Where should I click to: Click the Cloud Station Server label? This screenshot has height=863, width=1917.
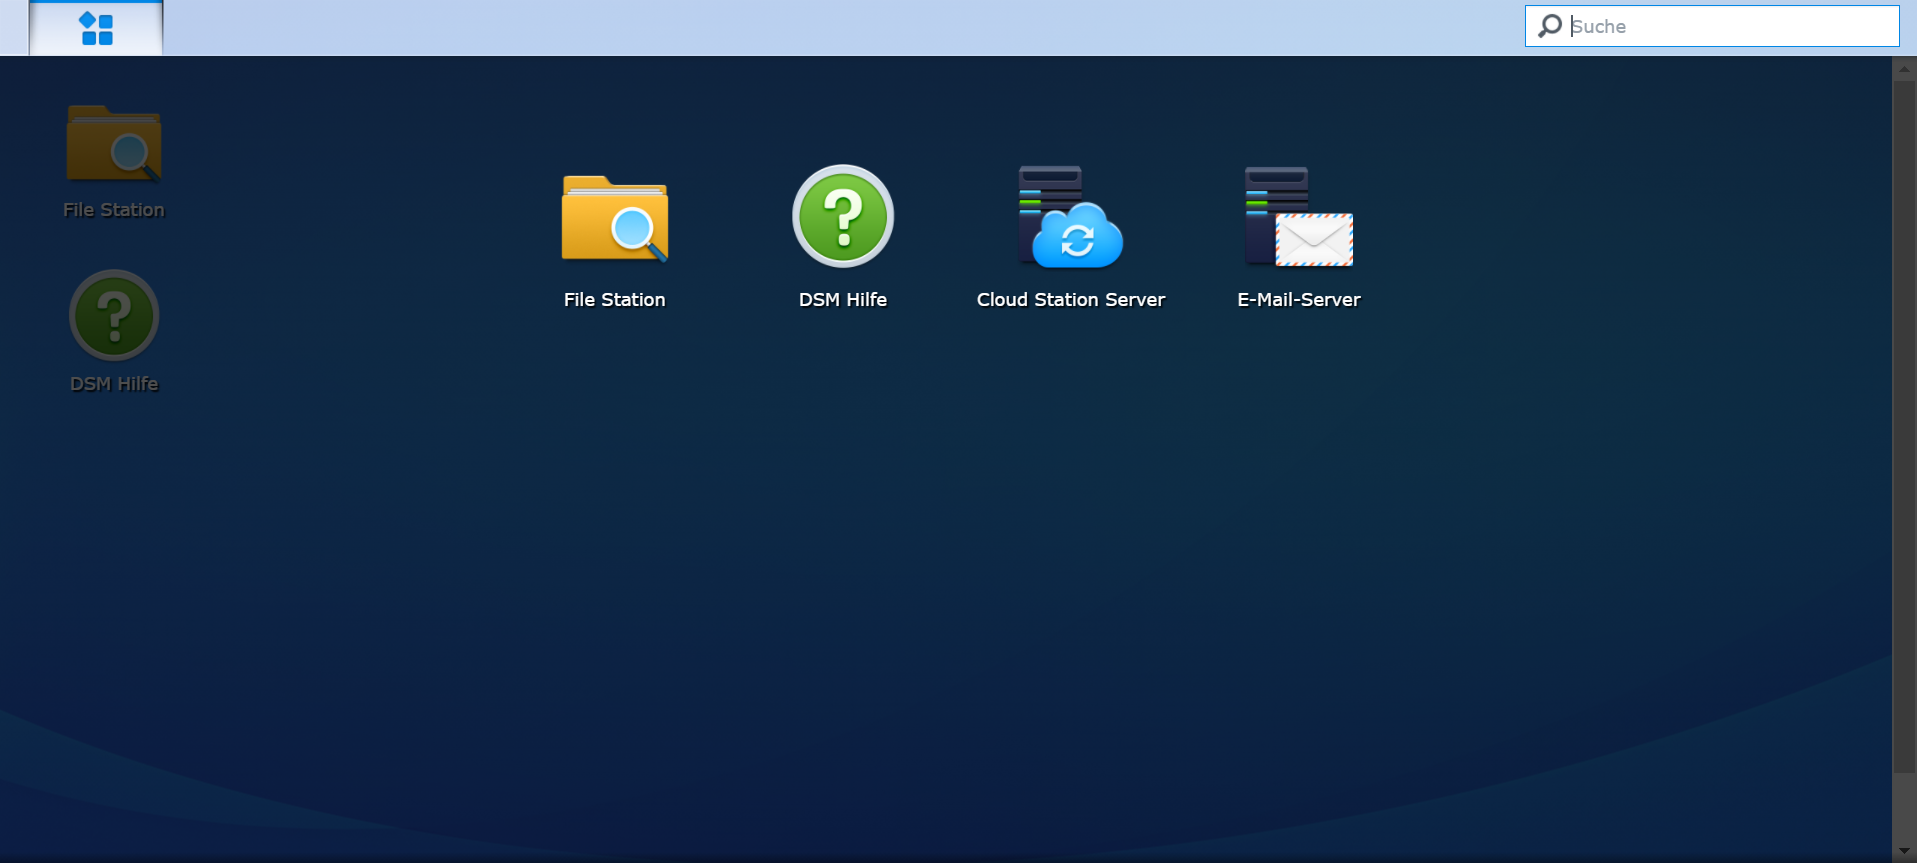click(1070, 300)
